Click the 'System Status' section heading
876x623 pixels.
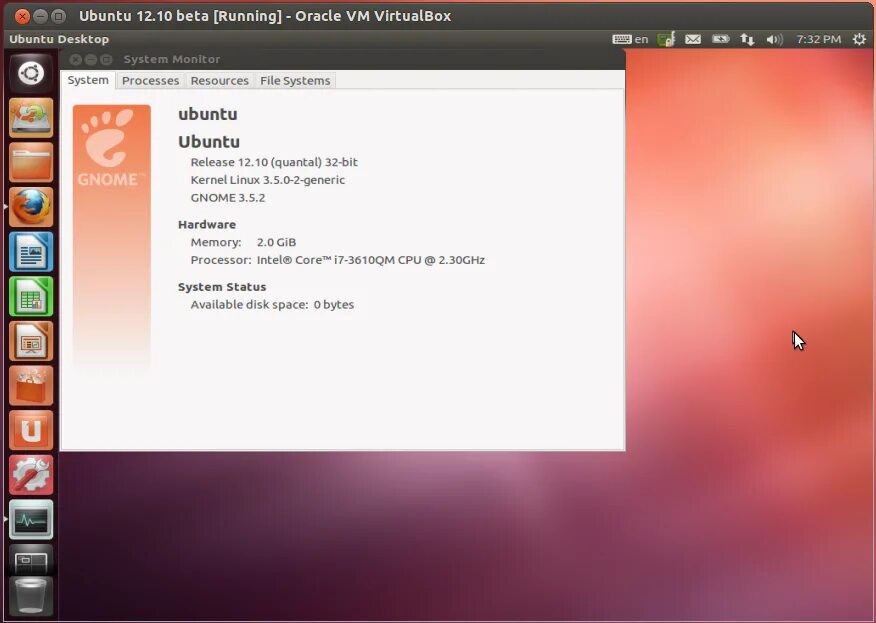222,287
